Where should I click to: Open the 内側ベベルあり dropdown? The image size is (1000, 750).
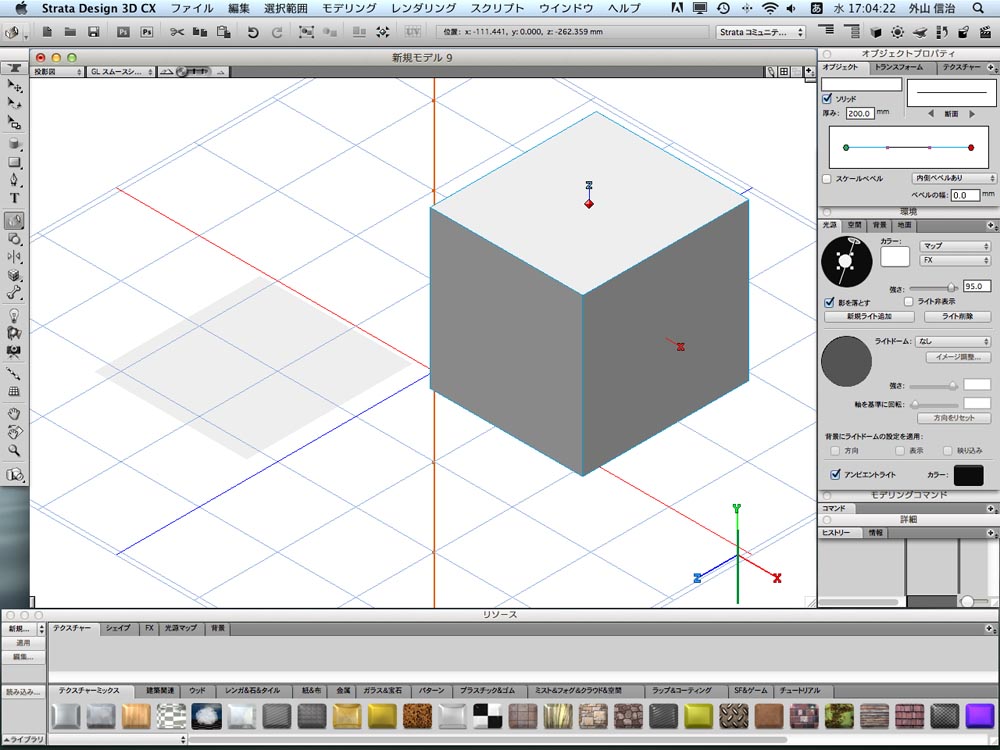click(954, 179)
